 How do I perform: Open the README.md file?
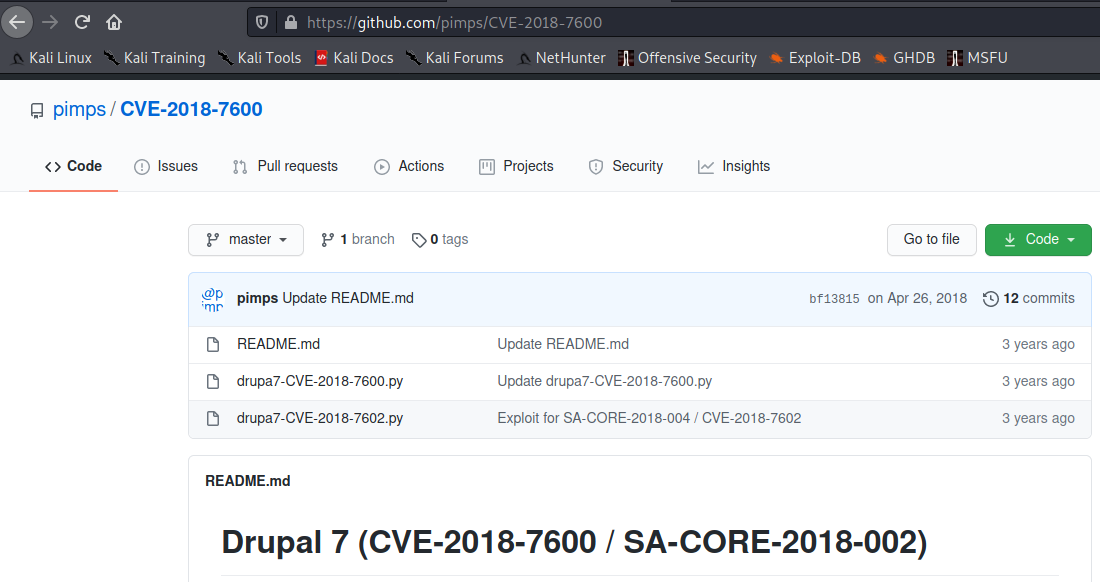click(x=279, y=344)
